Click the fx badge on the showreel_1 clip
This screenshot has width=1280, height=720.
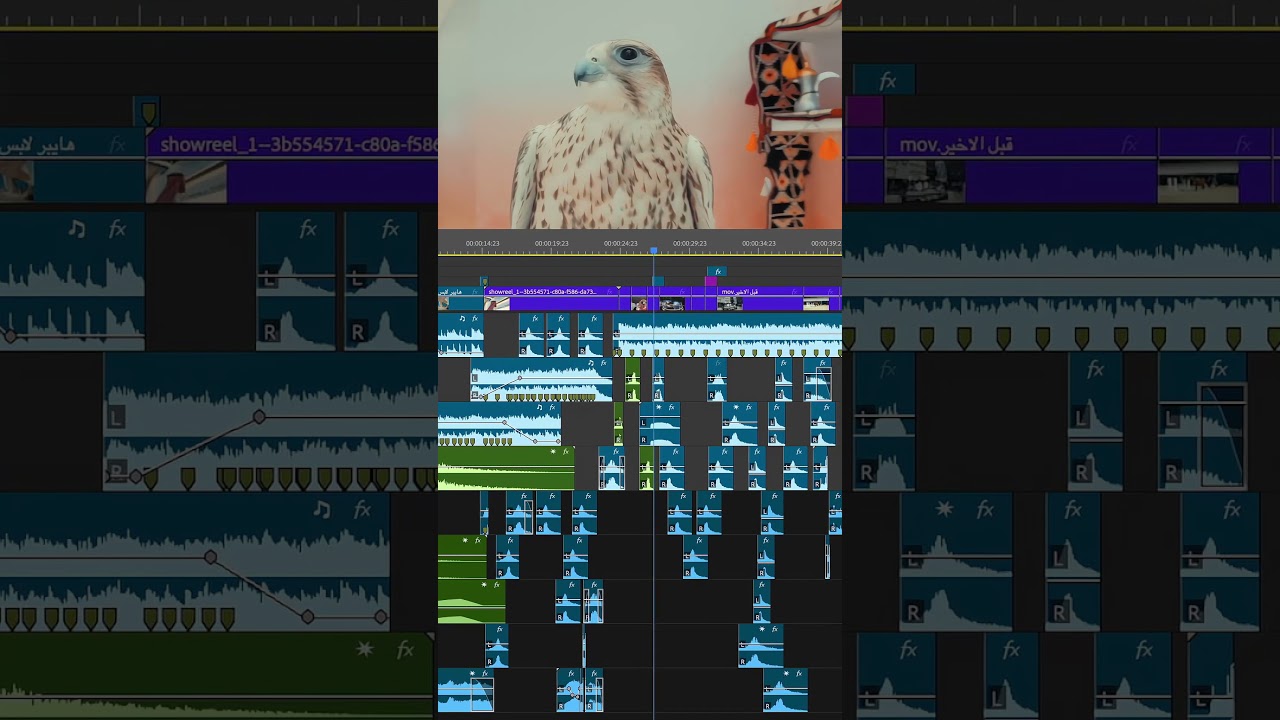pyautogui.click(x=610, y=292)
